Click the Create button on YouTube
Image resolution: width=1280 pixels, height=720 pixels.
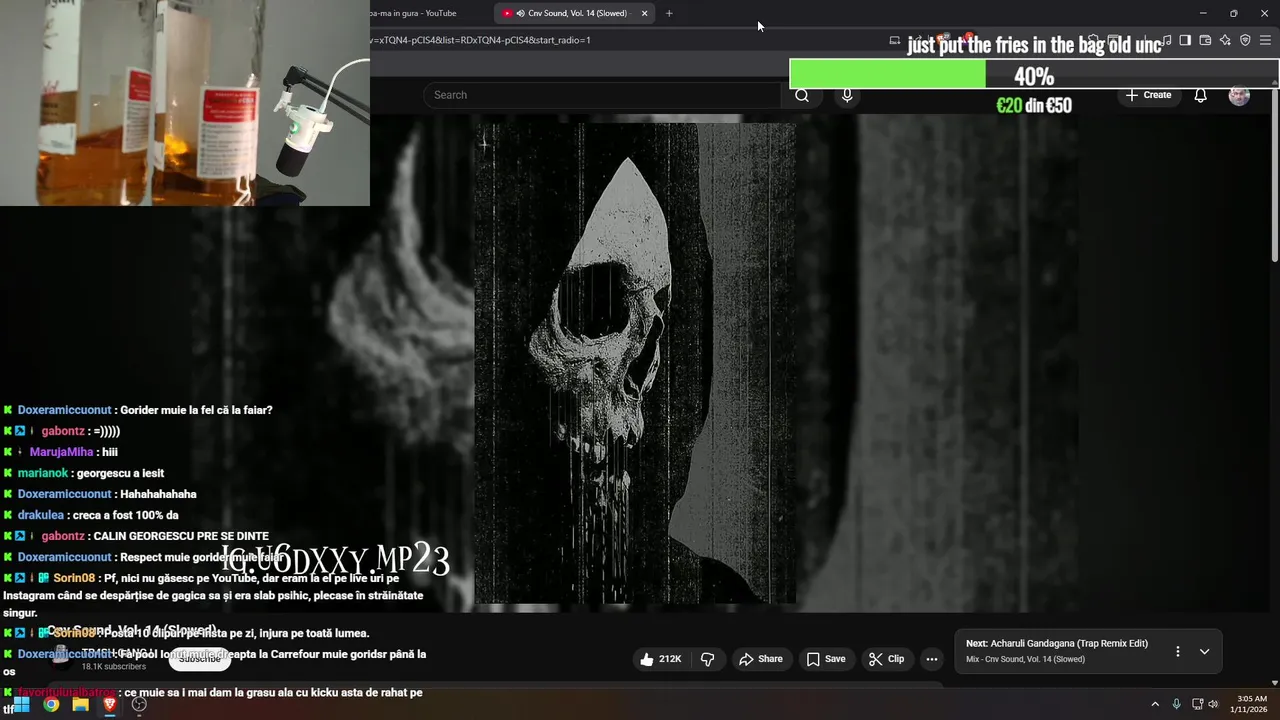(x=1148, y=95)
